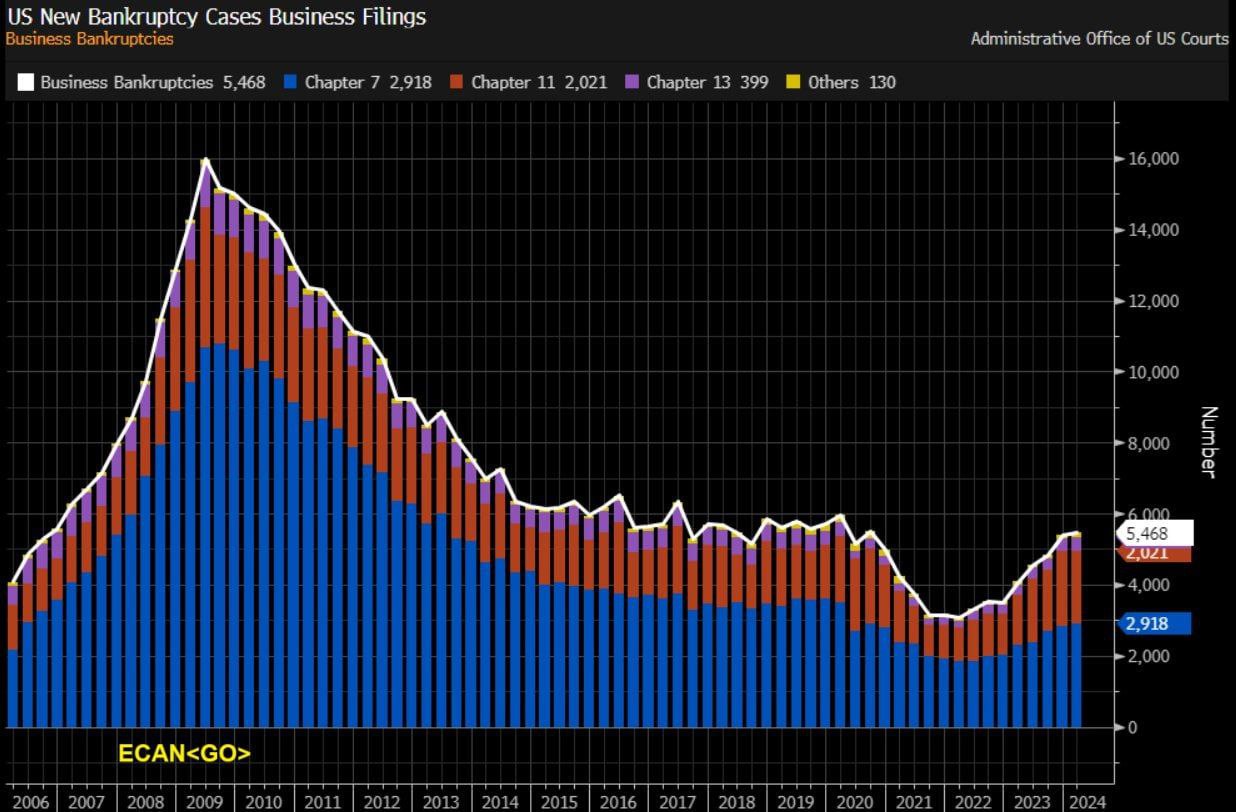The height and width of the screenshot is (812, 1236).
Task: Click the ECAN<GO> command text
Action: click(x=185, y=754)
